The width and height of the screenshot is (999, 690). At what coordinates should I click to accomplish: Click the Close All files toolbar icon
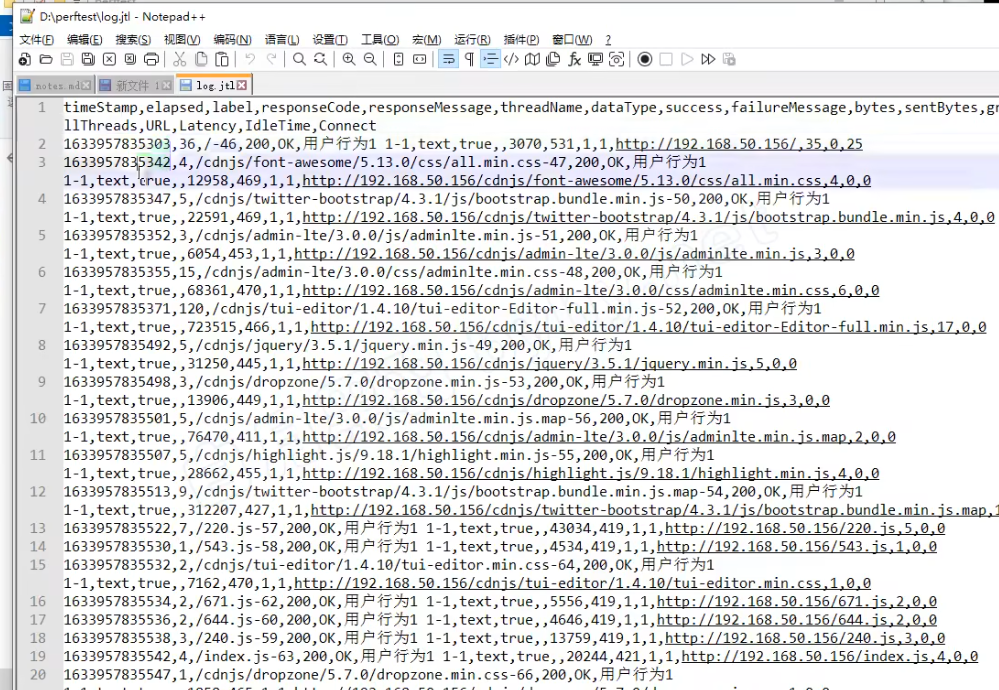(x=131, y=59)
